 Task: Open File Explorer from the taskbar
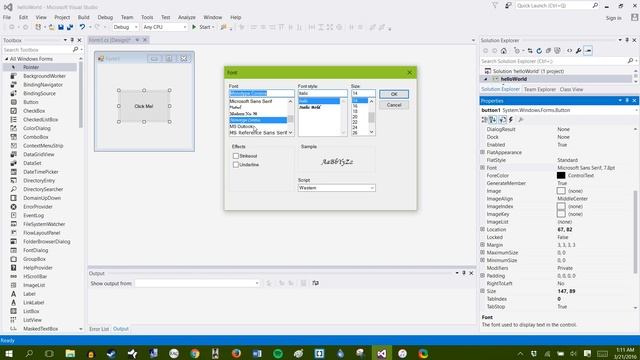(70, 353)
